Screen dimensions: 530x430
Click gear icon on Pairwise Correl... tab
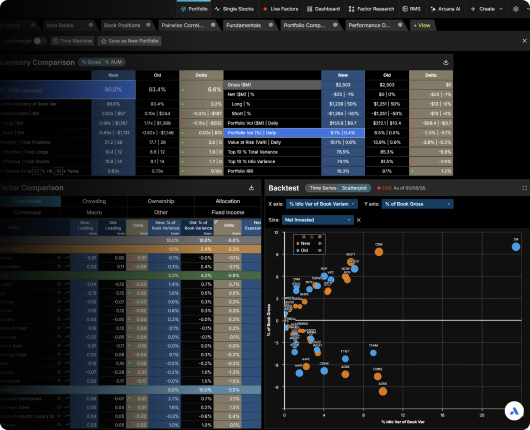[x=213, y=25]
